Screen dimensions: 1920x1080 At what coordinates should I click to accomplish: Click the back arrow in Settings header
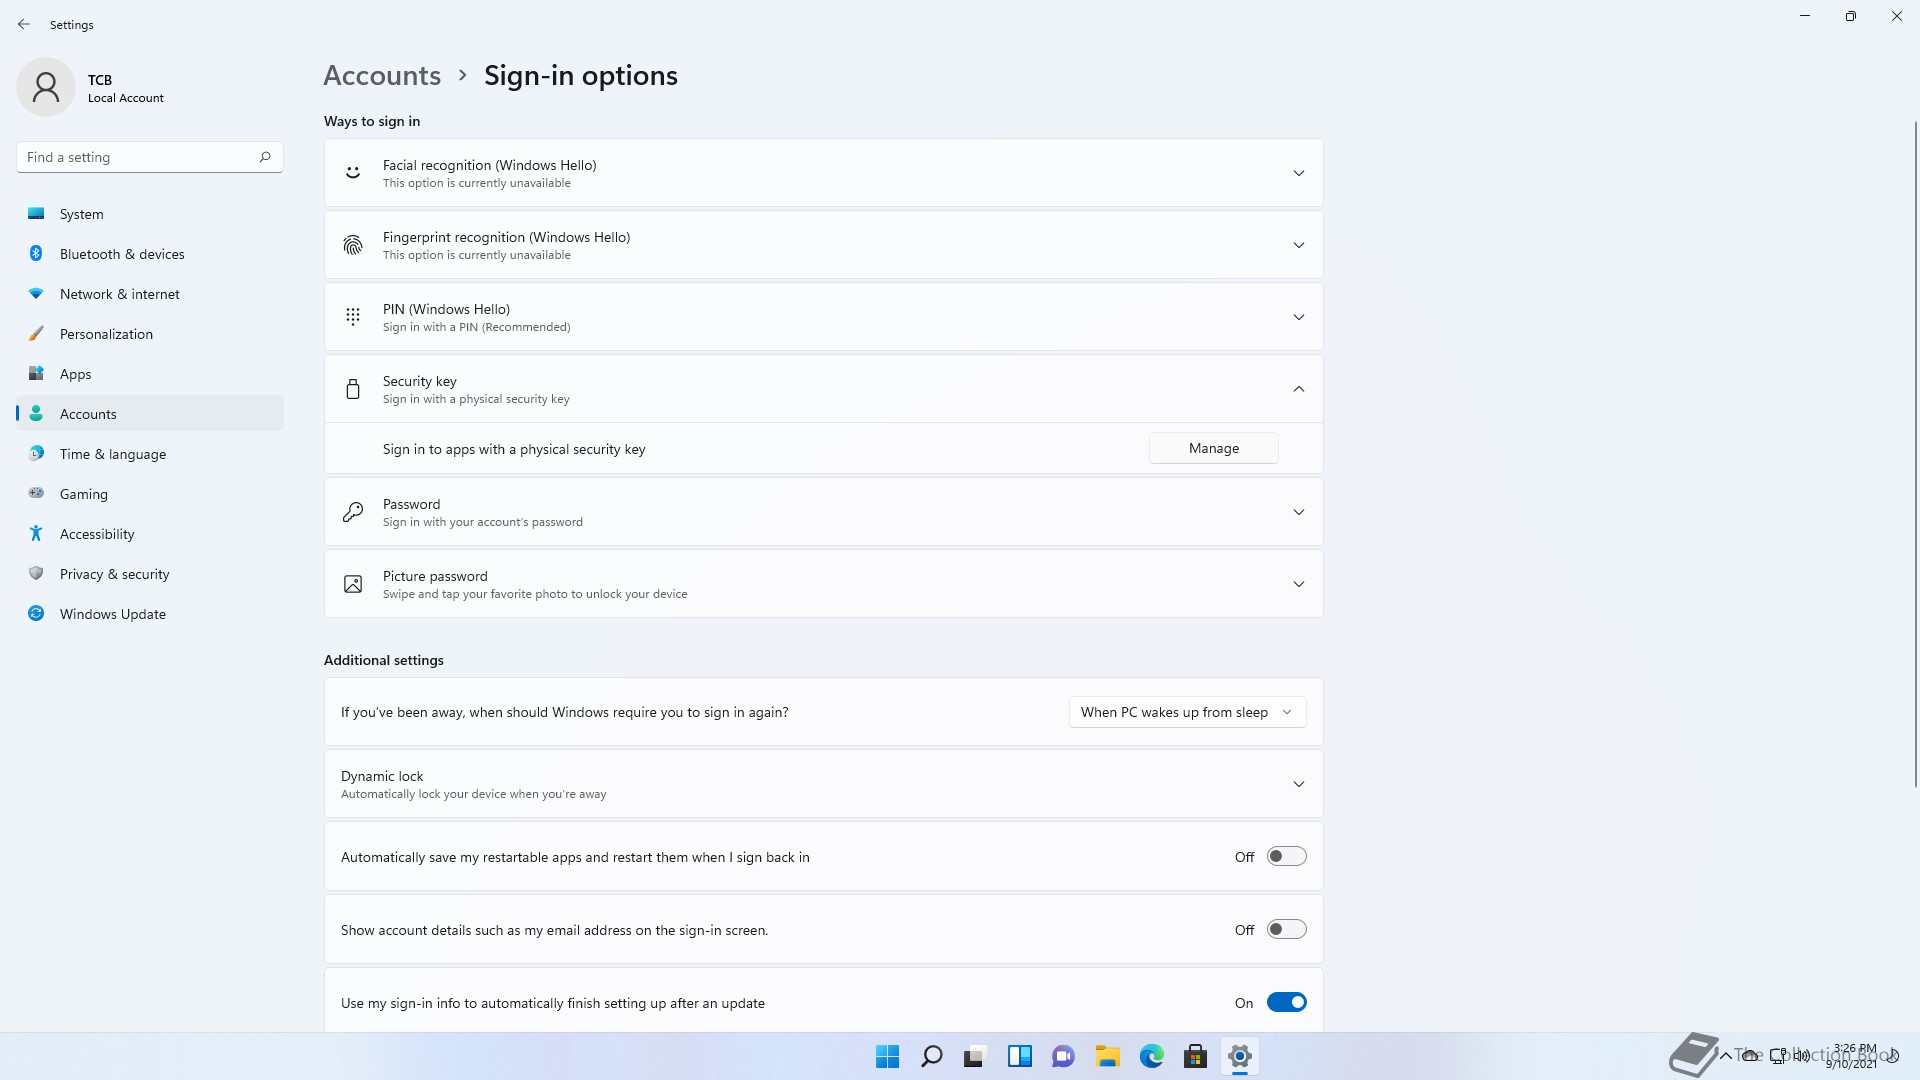click(24, 24)
